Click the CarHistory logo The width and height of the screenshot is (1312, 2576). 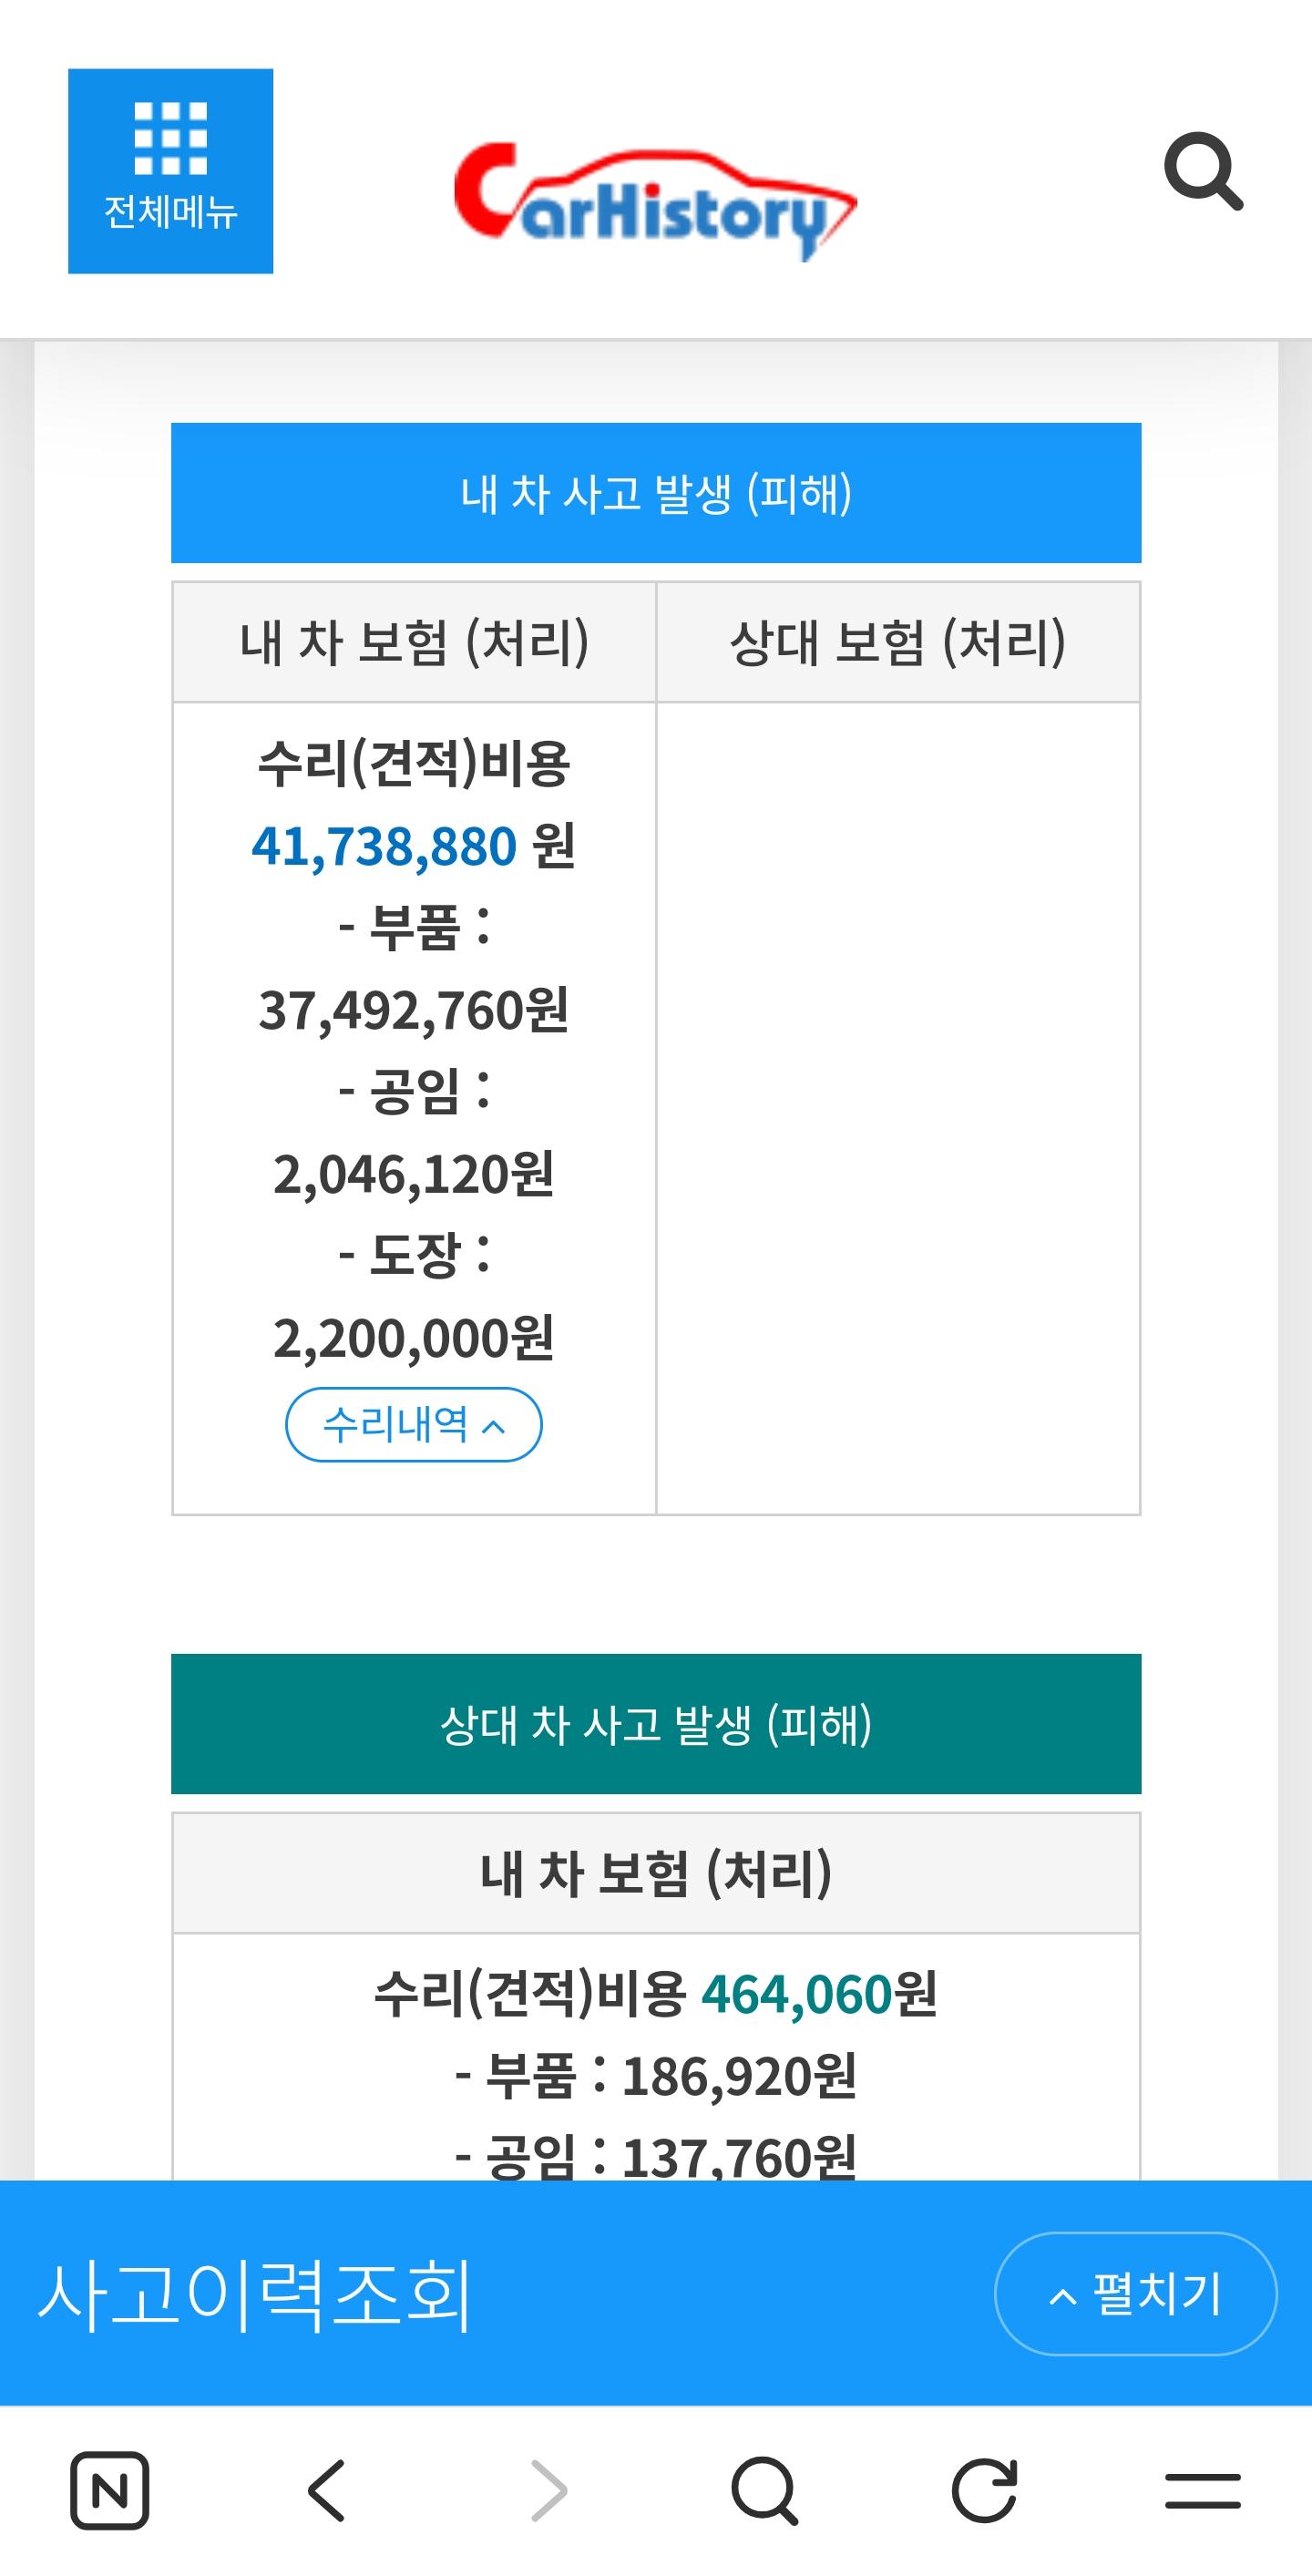point(655,200)
